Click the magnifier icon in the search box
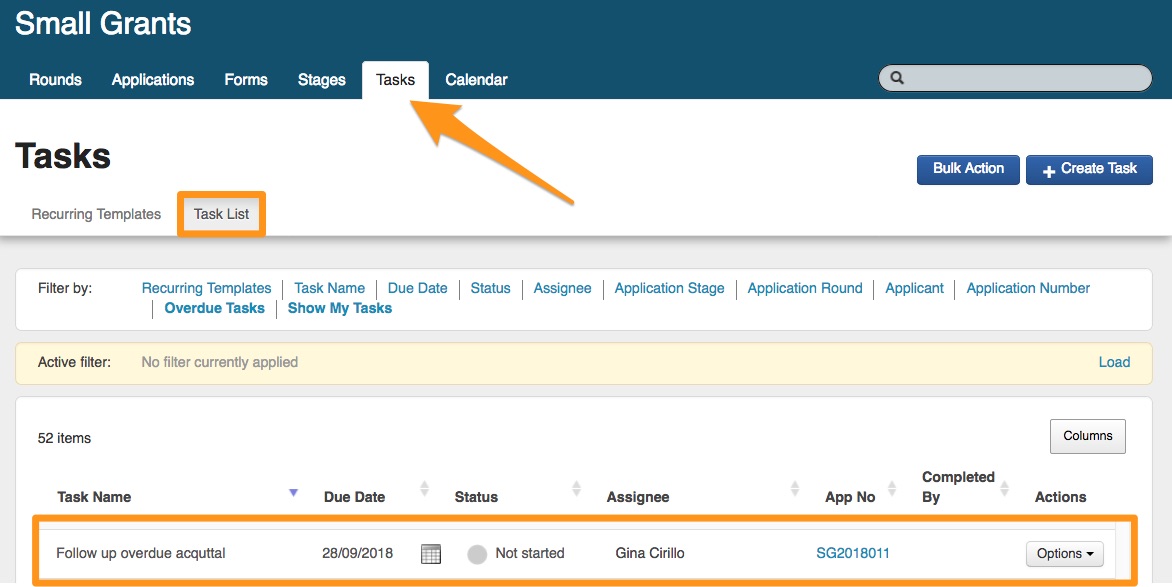 pyautogui.click(x=897, y=78)
